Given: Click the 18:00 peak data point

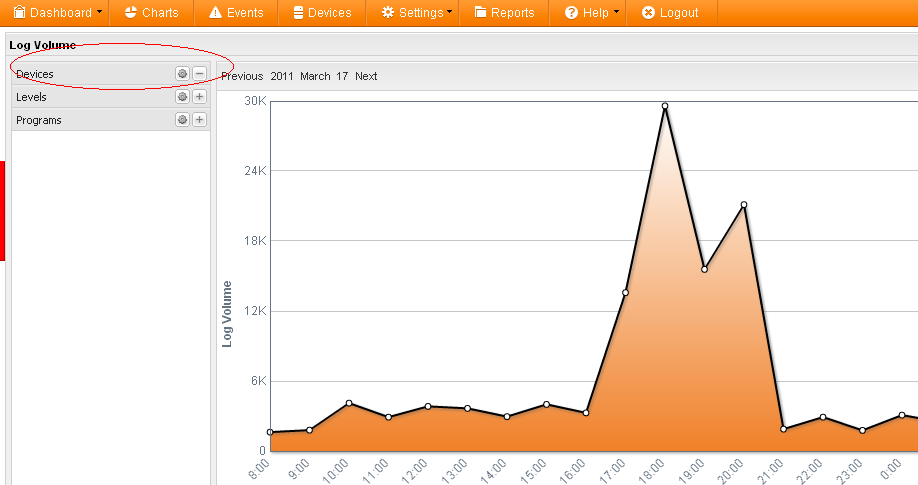Looking at the screenshot, I should 664,106.
